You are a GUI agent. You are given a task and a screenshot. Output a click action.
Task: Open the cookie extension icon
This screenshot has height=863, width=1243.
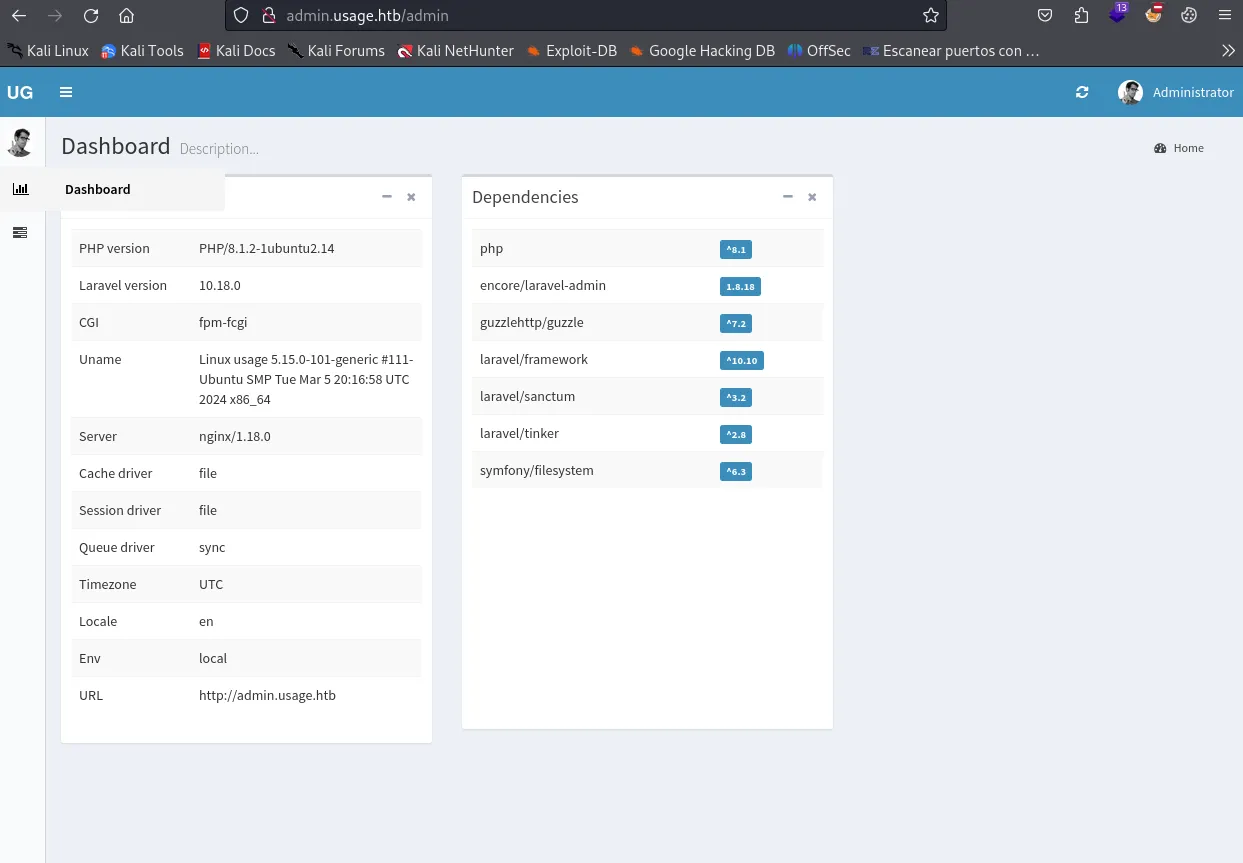click(1189, 16)
